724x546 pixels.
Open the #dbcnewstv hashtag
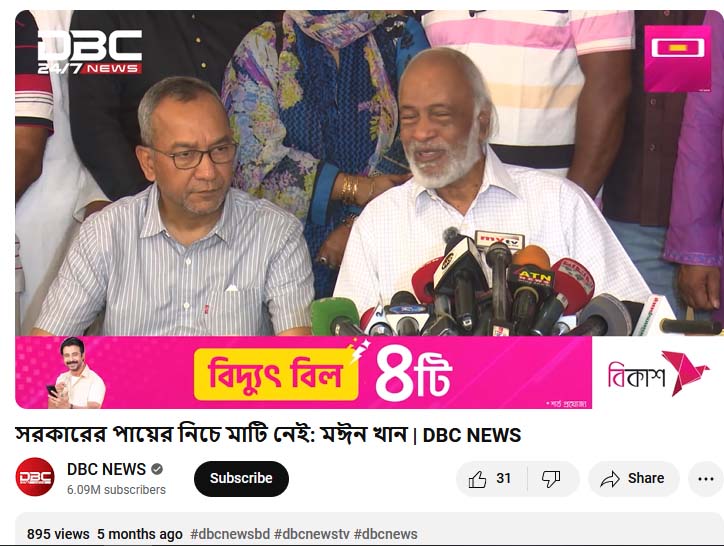[312, 534]
